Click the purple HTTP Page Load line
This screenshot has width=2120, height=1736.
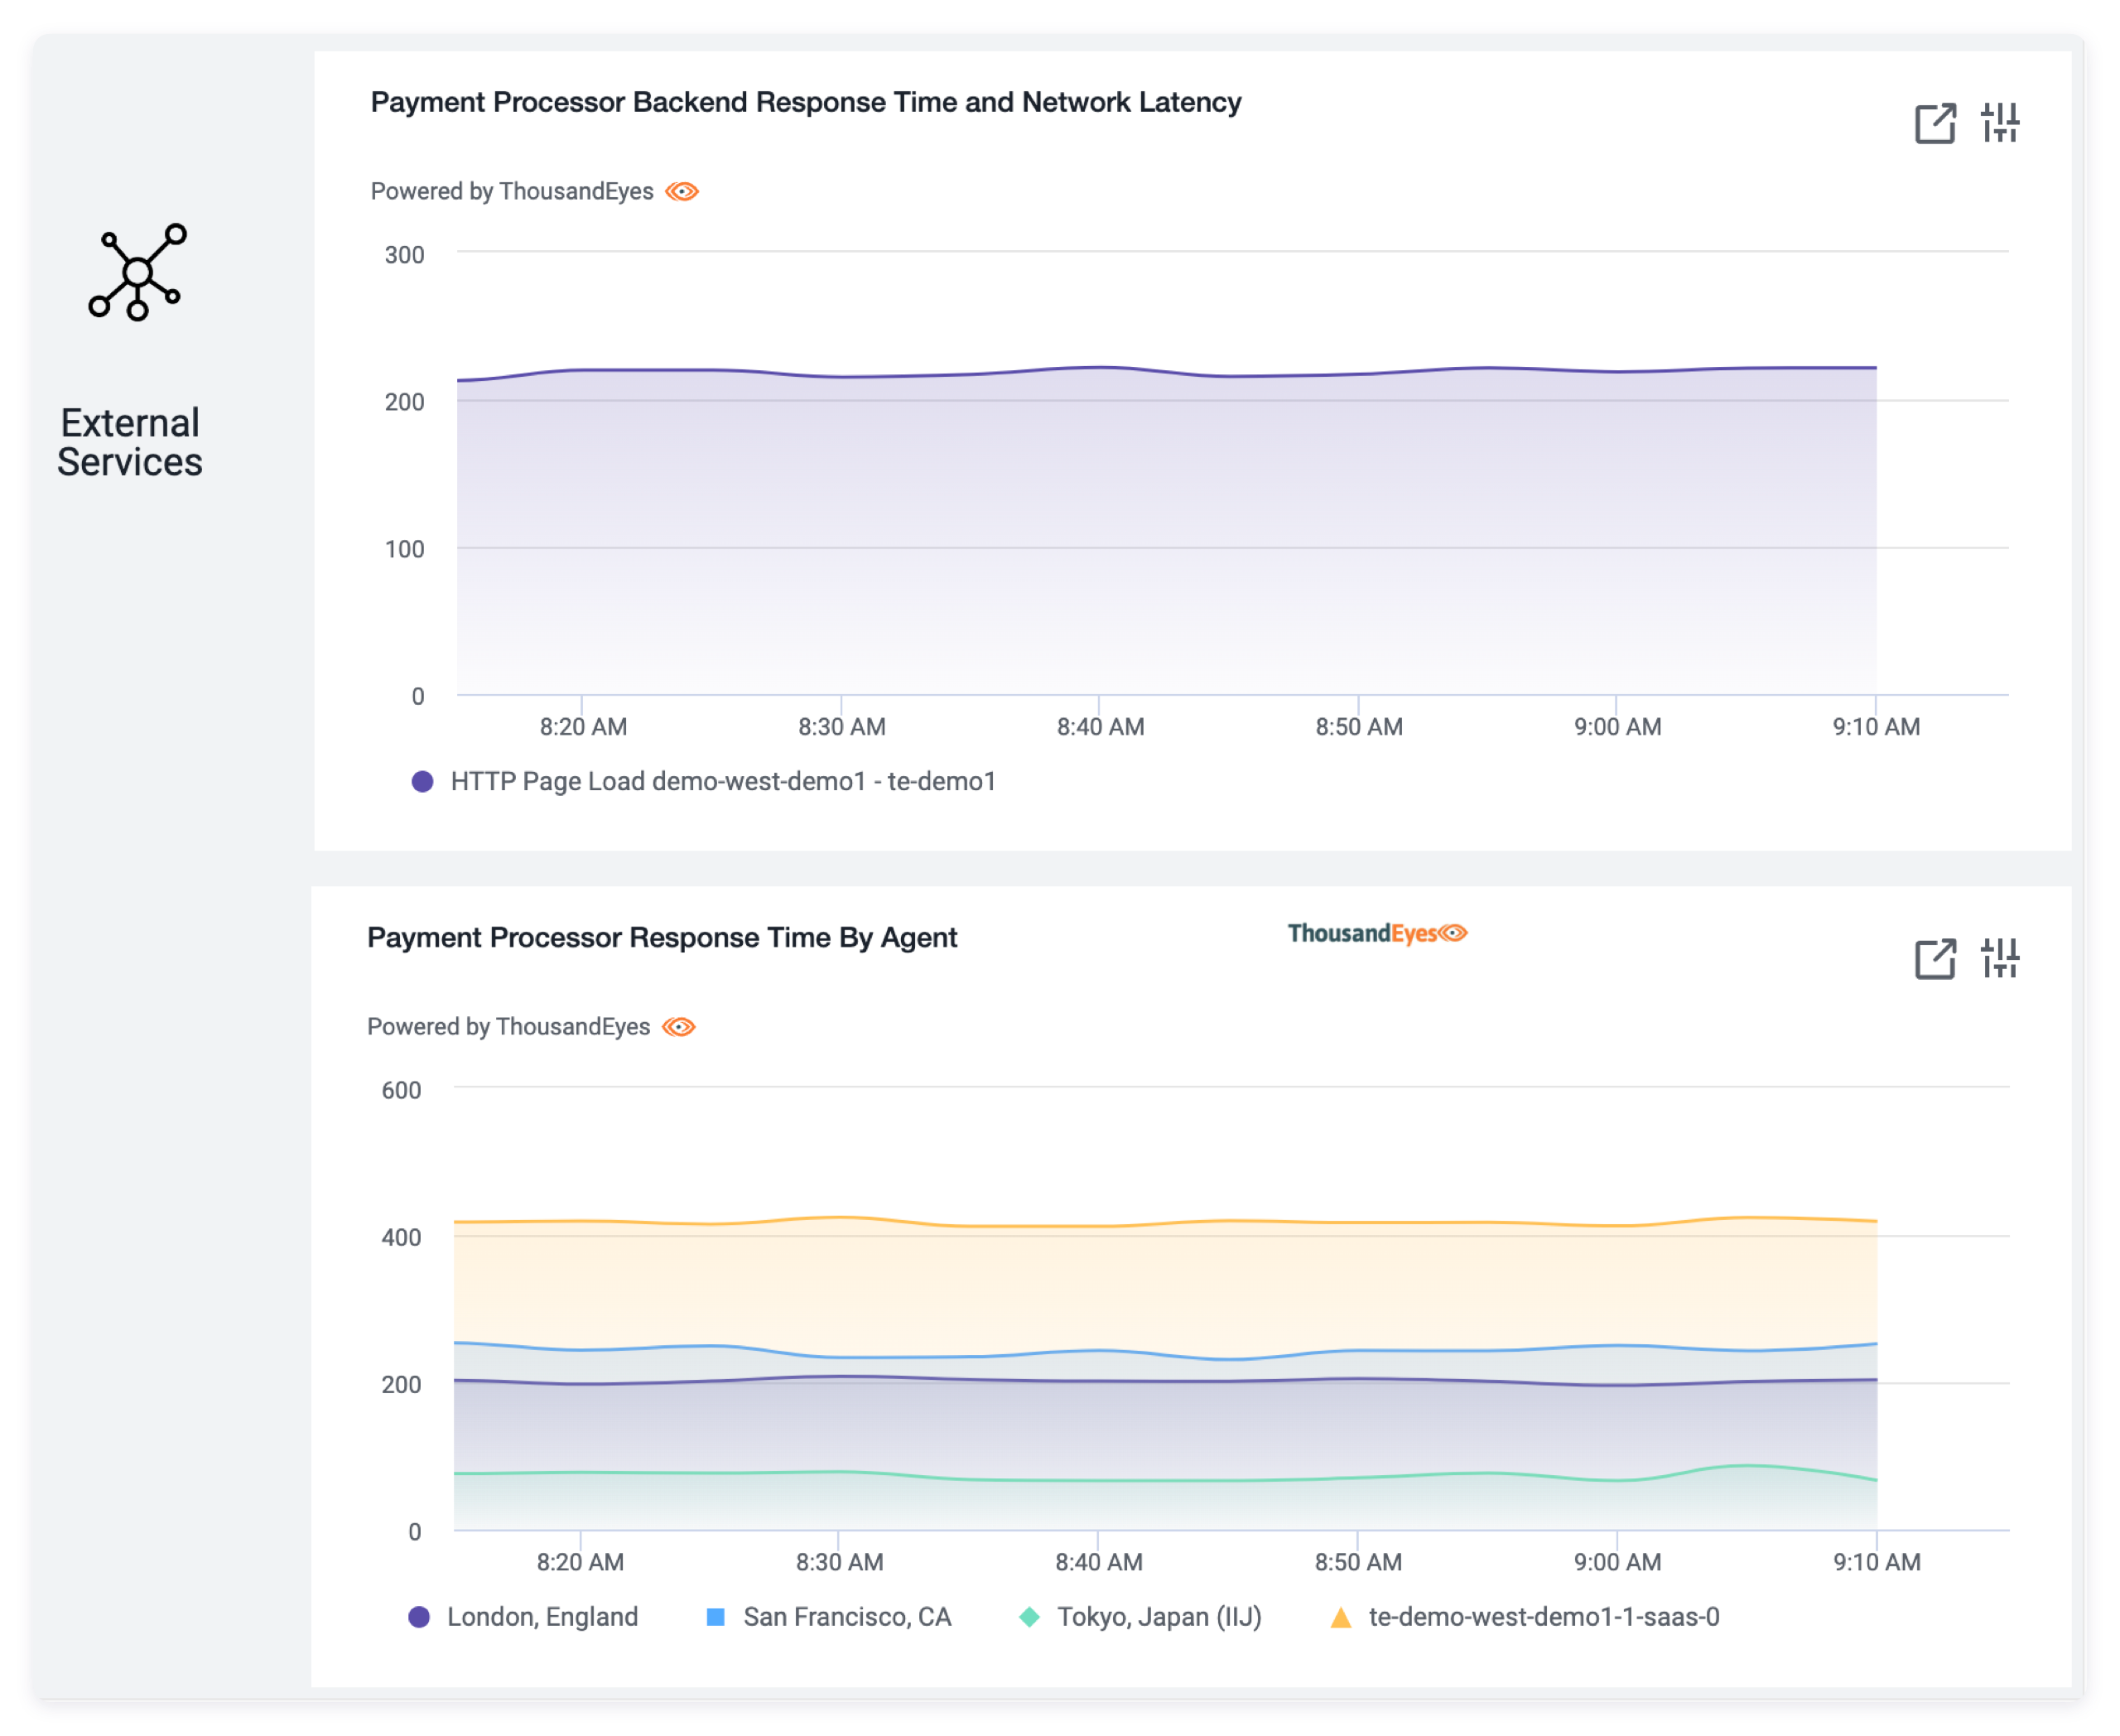pyautogui.click(x=1166, y=372)
